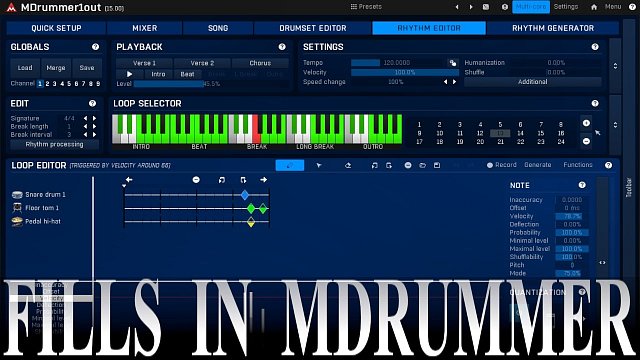
Task: Click the Save button in Globals
Action: point(87,68)
